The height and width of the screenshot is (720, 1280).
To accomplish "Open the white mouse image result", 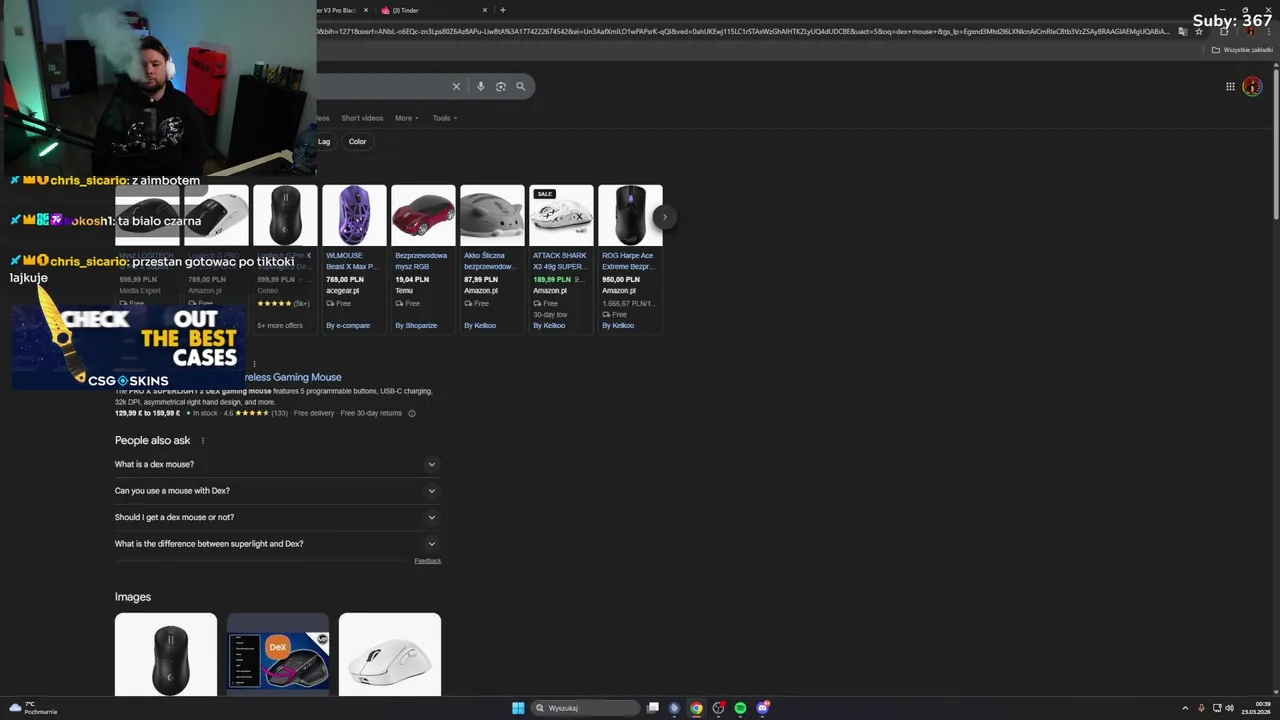I will pyautogui.click(x=390, y=654).
